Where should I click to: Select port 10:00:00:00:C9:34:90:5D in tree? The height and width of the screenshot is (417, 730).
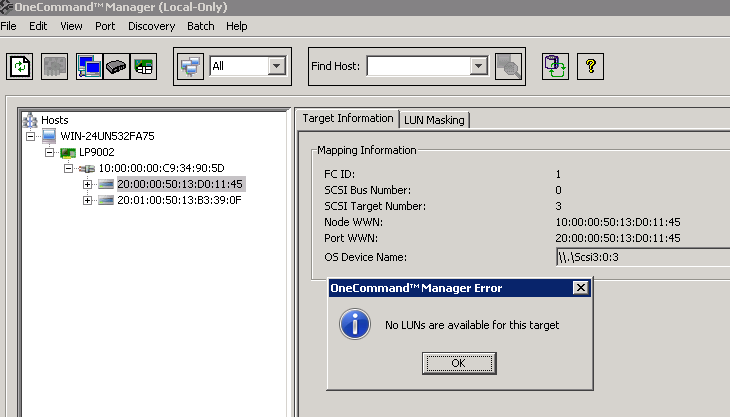[162, 168]
